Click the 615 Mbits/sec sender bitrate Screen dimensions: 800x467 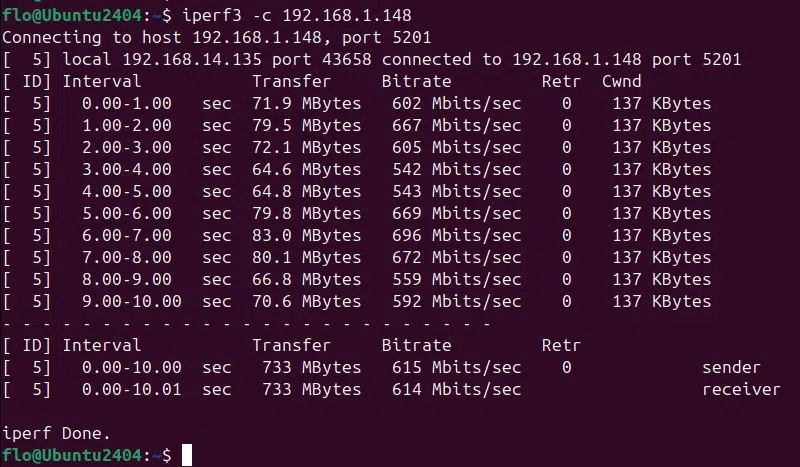456,367
